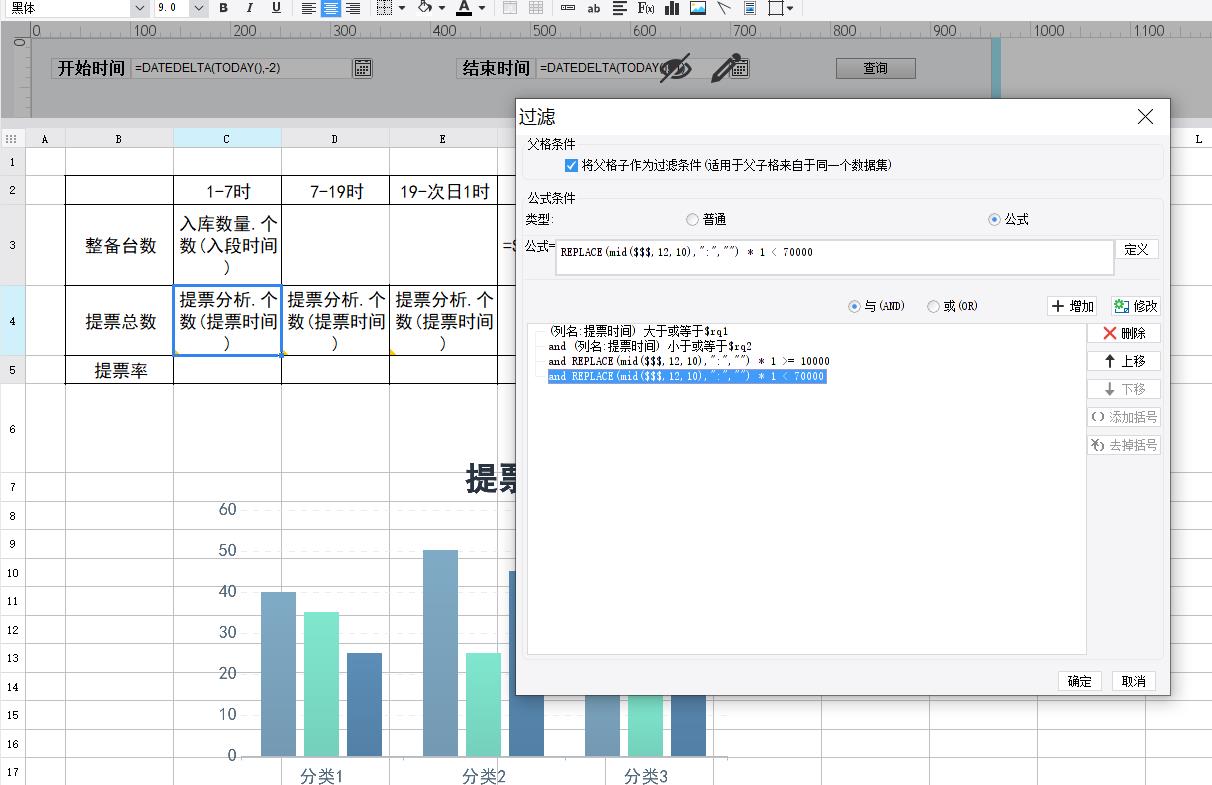Center-align the cell text
The height and width of the screenshot is (785, 1212).
click(x=331, y=8)
